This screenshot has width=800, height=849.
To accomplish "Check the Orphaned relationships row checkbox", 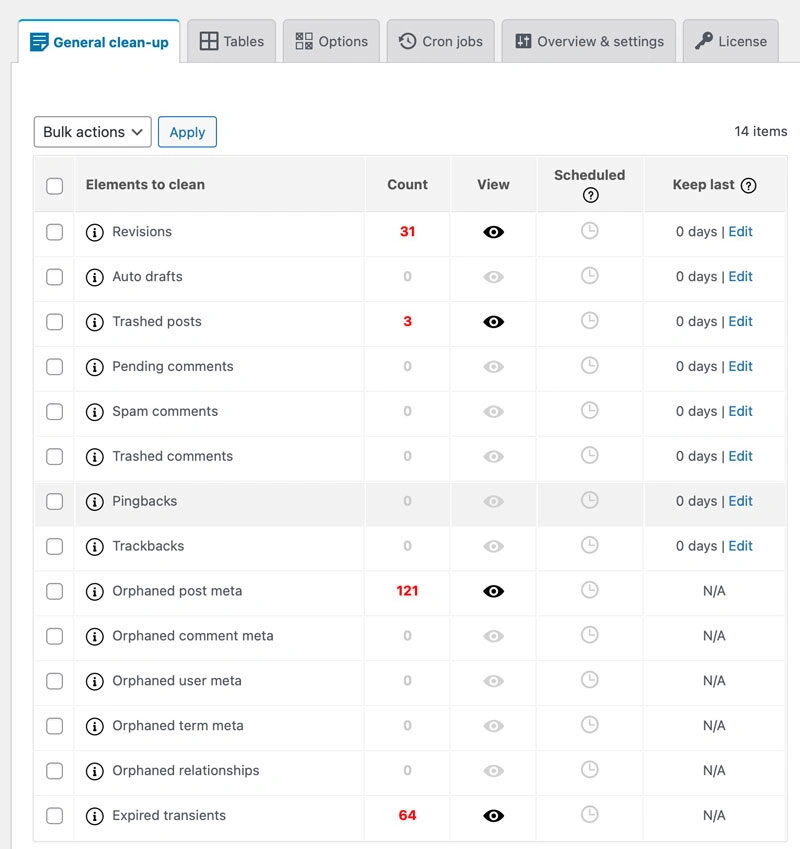I will [54, 772].
